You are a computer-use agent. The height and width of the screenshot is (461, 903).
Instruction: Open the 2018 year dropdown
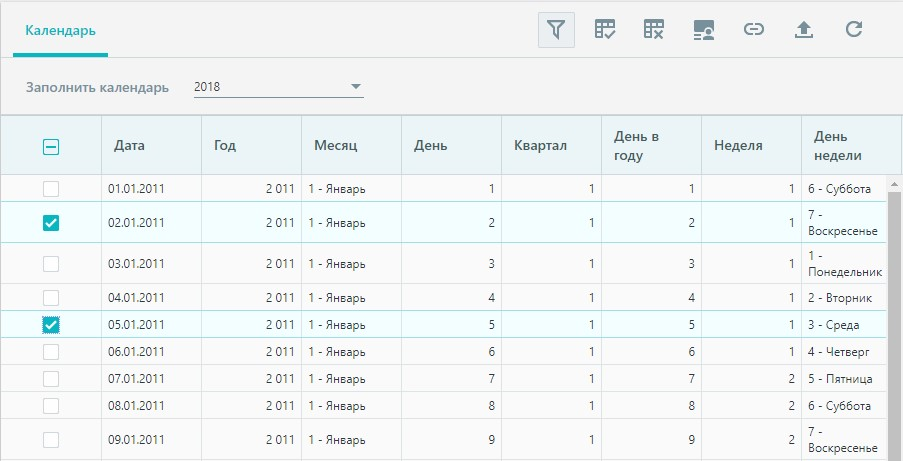279,88
